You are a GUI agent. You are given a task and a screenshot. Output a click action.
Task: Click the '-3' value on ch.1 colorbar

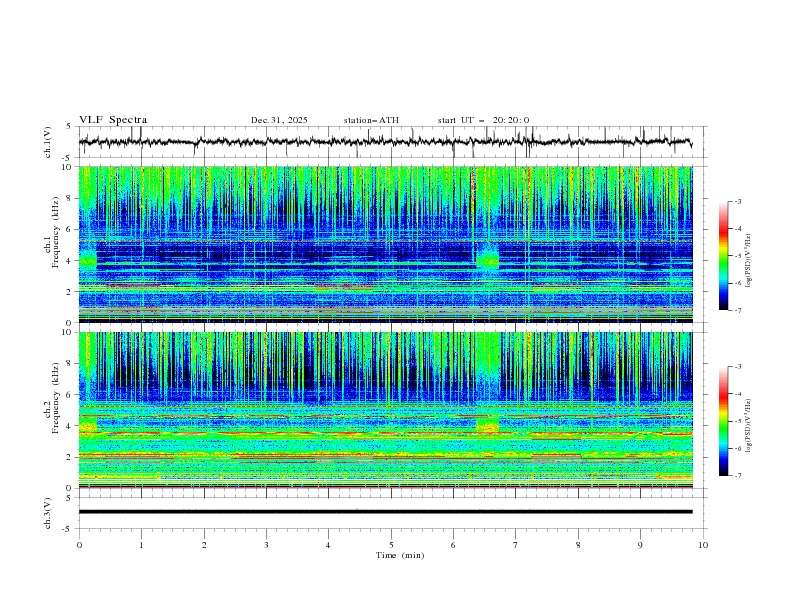point(737,201)
